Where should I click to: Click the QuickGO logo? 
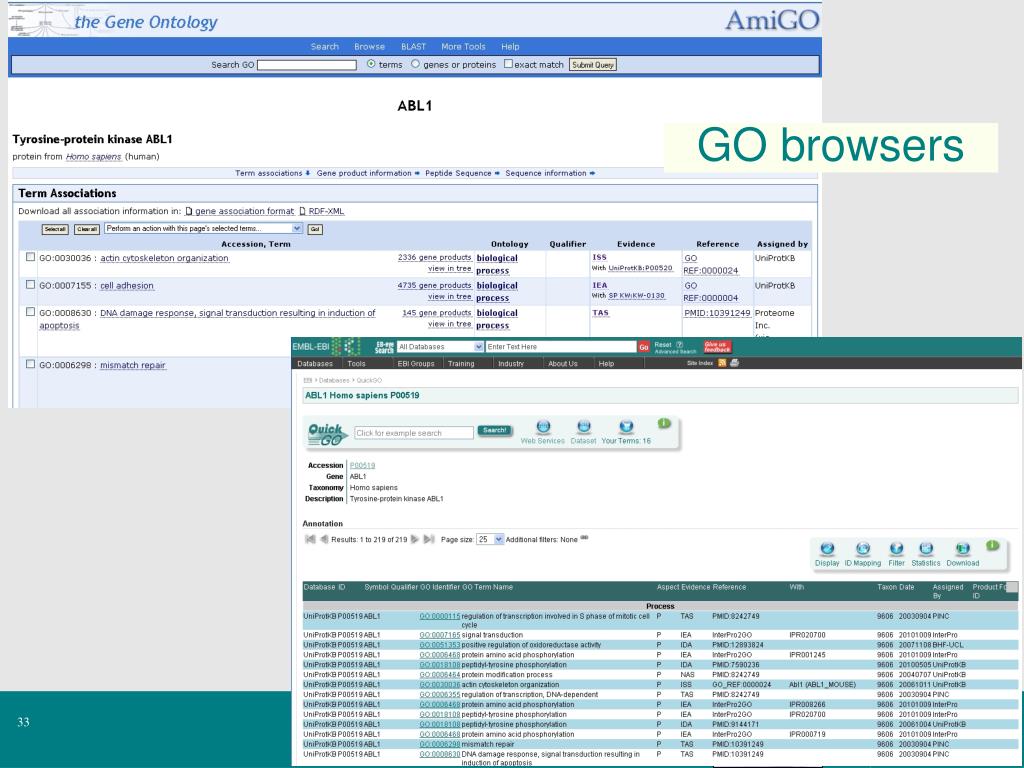click(327, 434)
